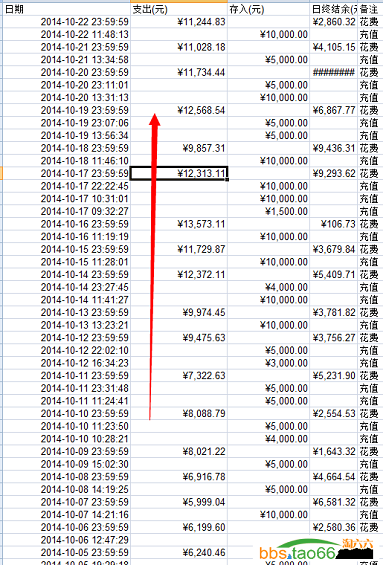Select cell with ¥12,313.11 expense
The image size is (383, 565).
179,173
